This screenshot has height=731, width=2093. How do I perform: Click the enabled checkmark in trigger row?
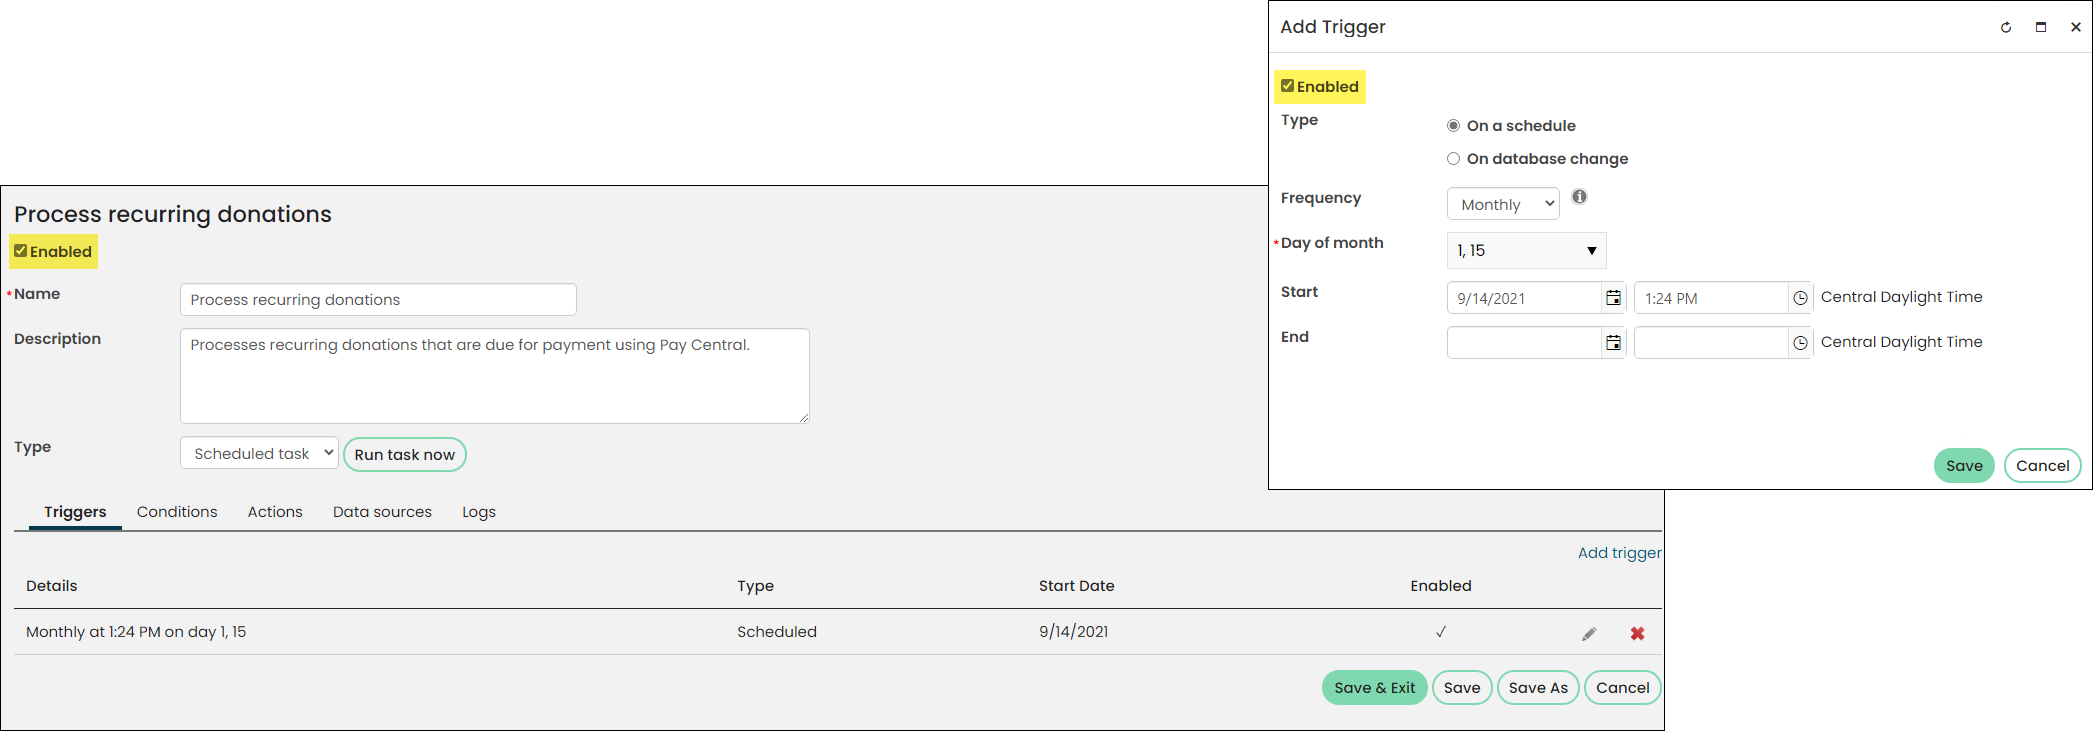coord(1441,632)
